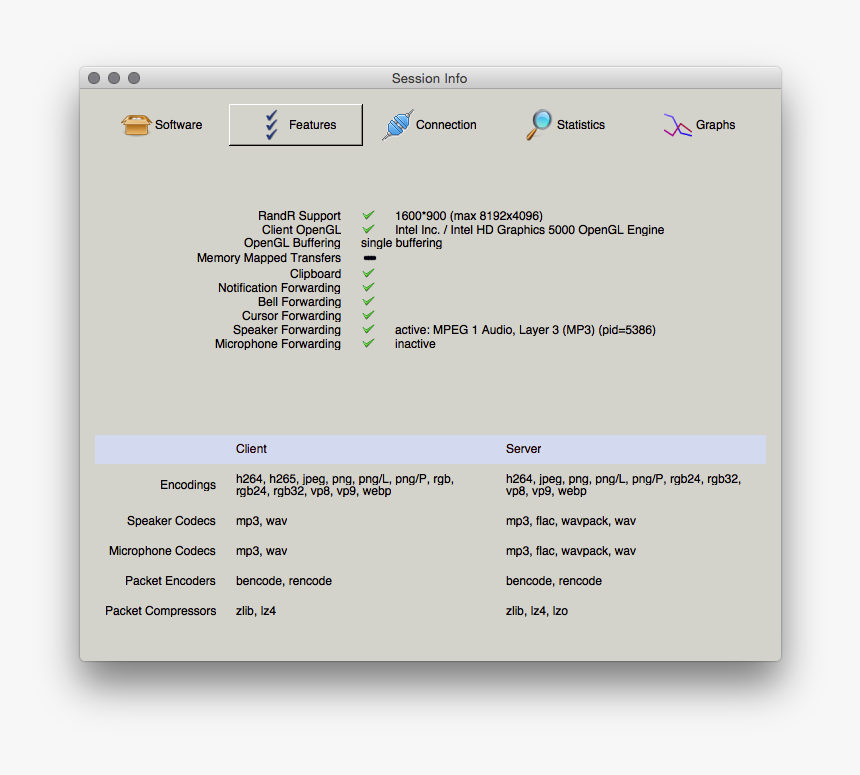
Task: Toggle Bell Forwarding checkmark
Action: [368, 301]
